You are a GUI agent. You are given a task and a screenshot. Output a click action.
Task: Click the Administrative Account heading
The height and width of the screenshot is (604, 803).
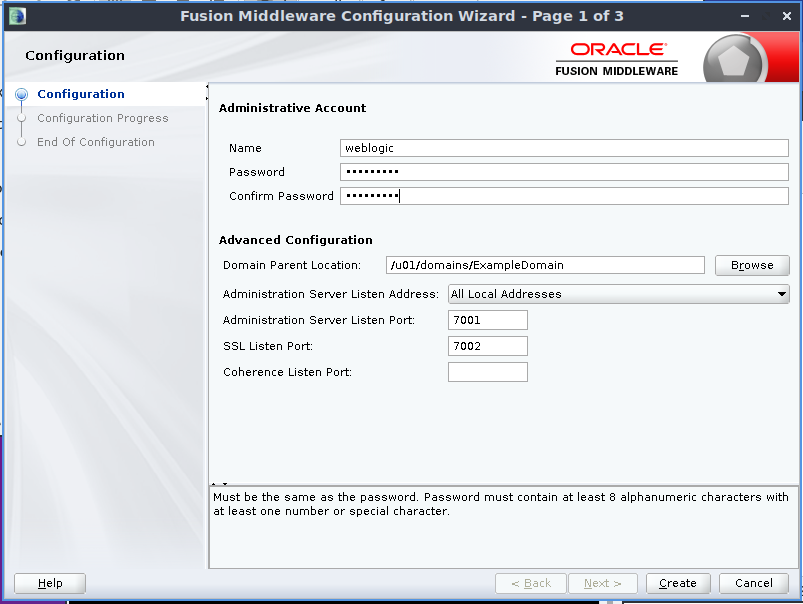(x=292, y=108)
